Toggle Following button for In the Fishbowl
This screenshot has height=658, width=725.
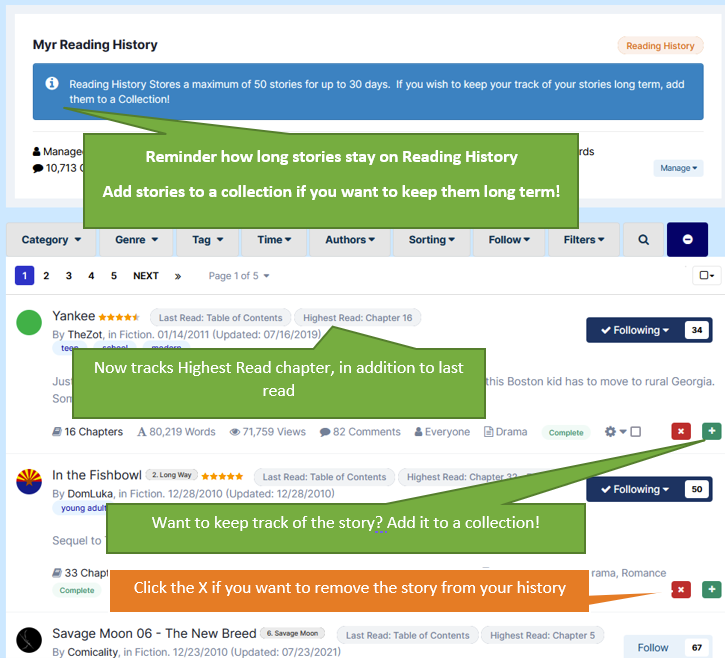pyautogui.click(x=635, y=489)
